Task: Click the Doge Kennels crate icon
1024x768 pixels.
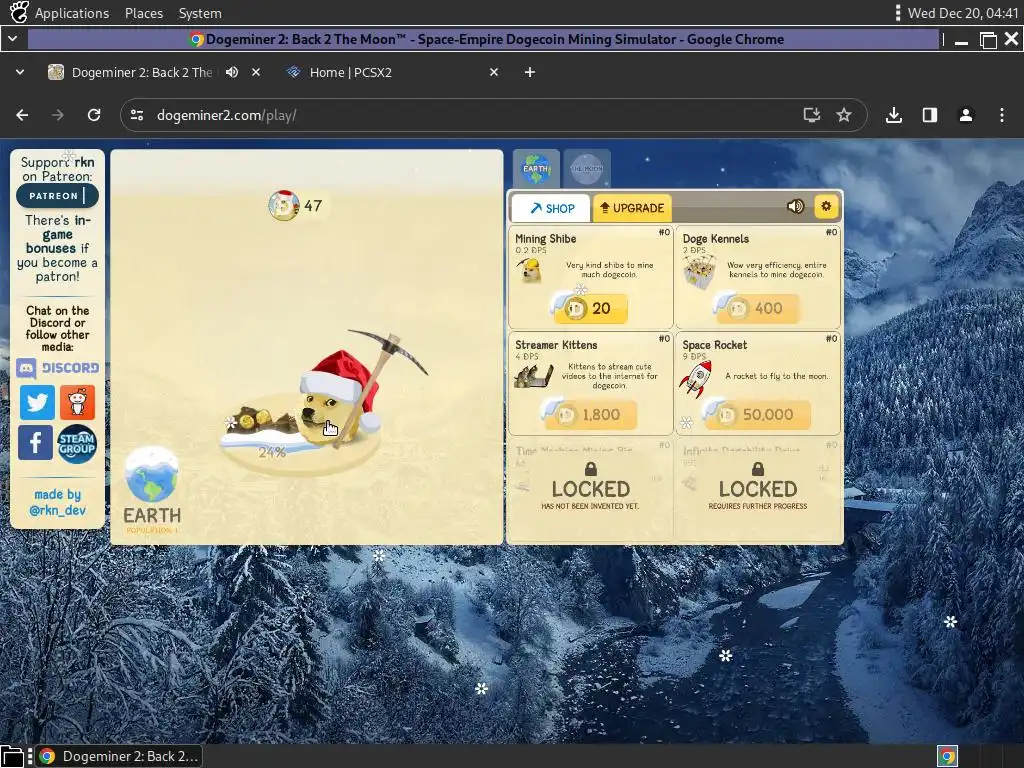Action: tap(699, 272)
